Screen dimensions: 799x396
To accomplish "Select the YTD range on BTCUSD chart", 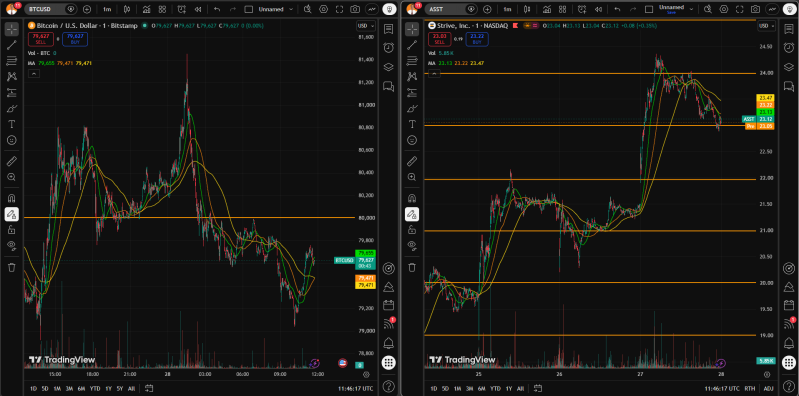I will pyautogui.click(x=95, y=388).
